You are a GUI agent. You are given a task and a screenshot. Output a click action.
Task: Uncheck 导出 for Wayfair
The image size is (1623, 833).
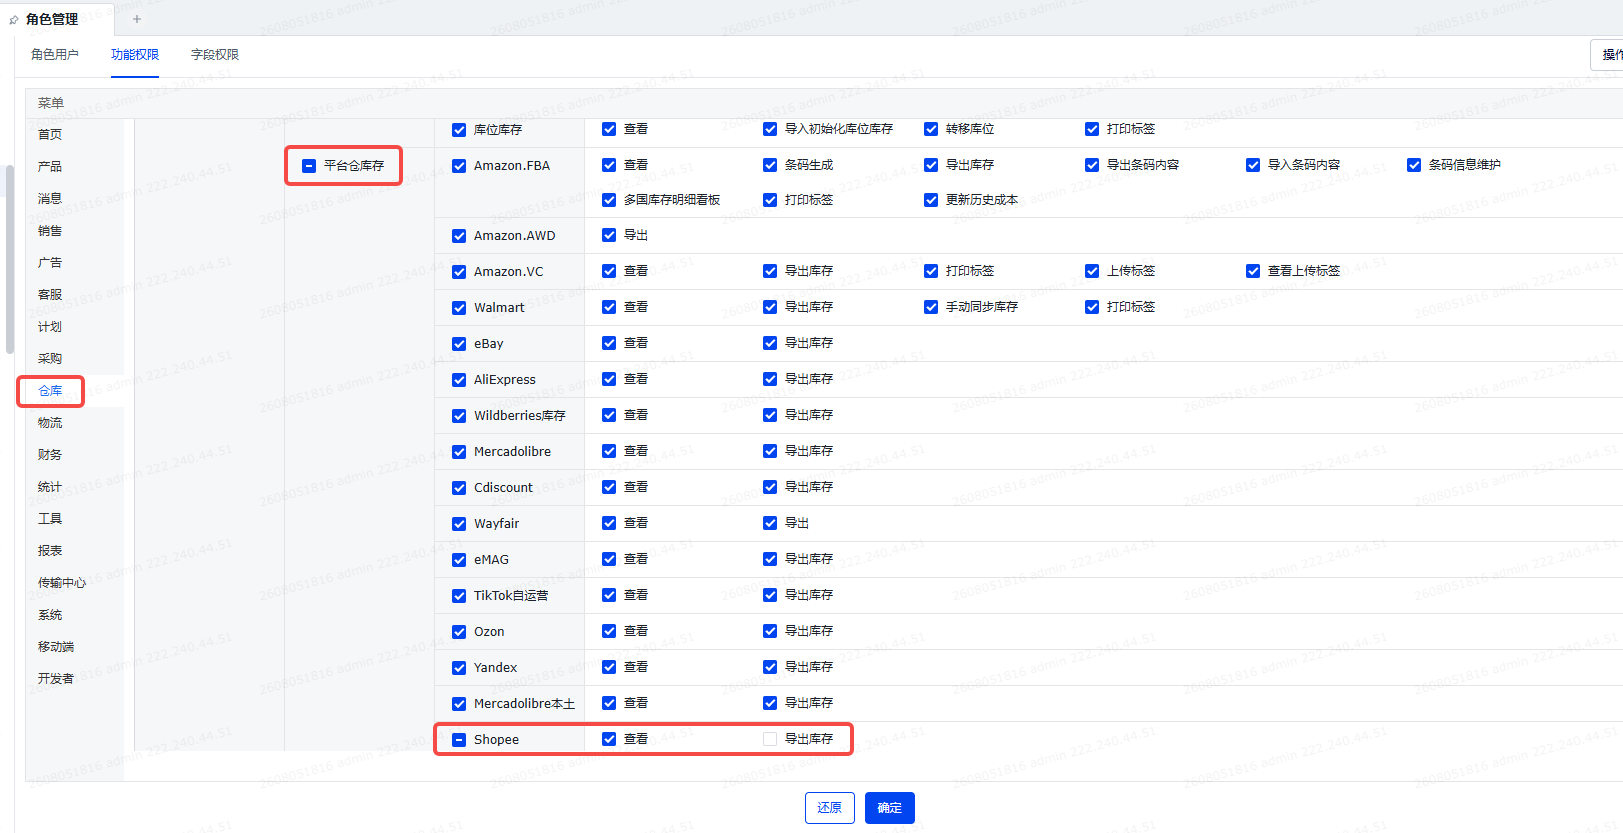click(x=770, y=523)
